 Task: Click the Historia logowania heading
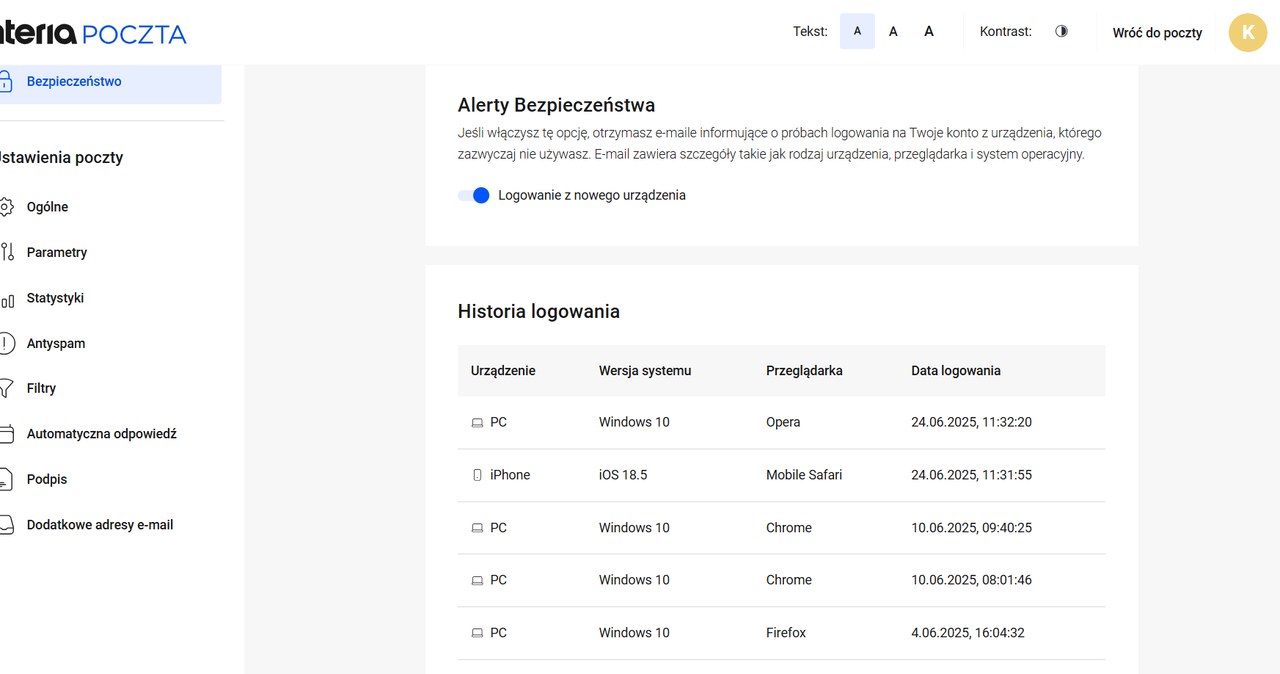(x=539, y=311)
